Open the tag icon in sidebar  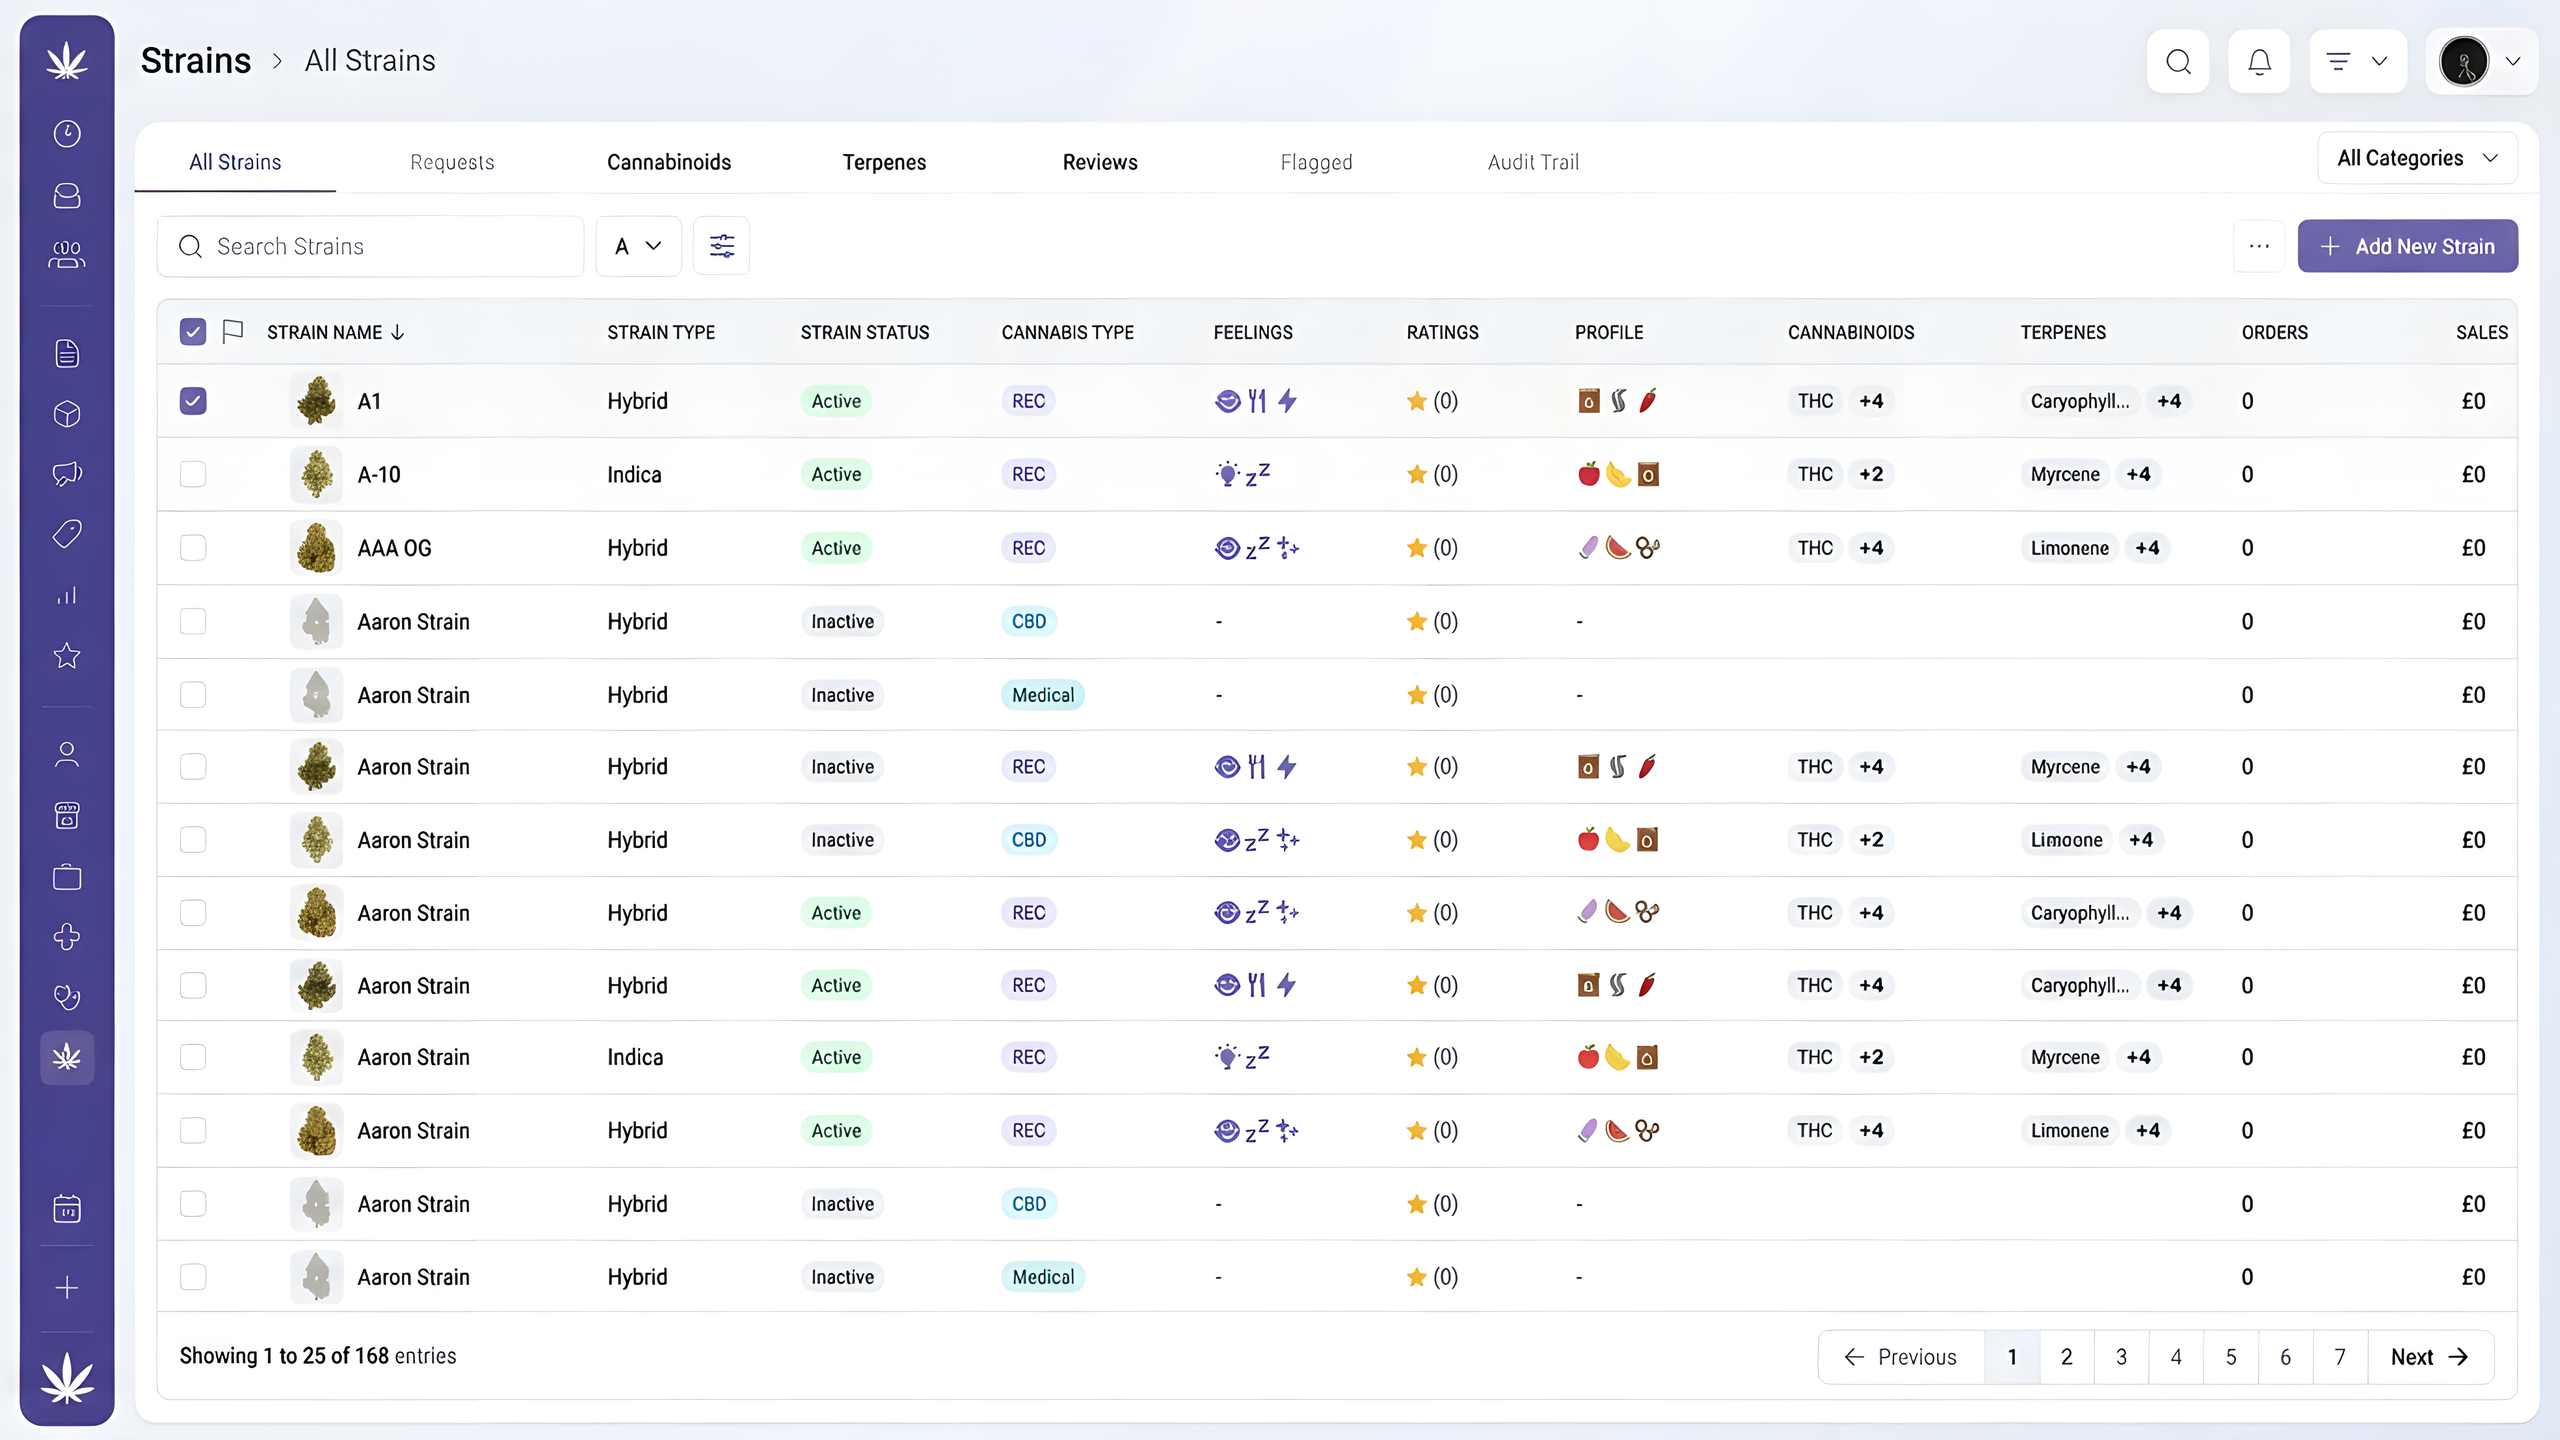click(x=67, y=534)
